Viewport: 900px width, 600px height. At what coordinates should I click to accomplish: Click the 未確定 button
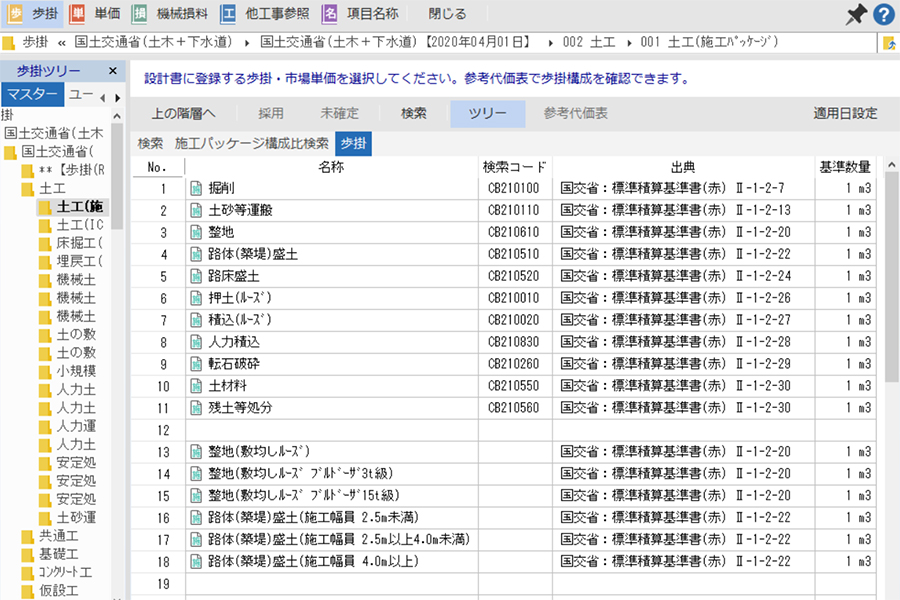(339, 114)
